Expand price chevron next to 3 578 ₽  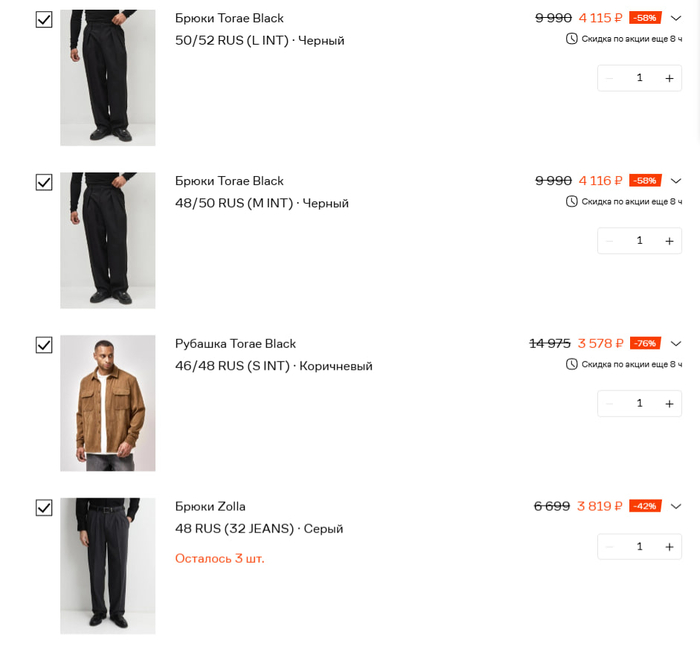(x=676, y=344)
